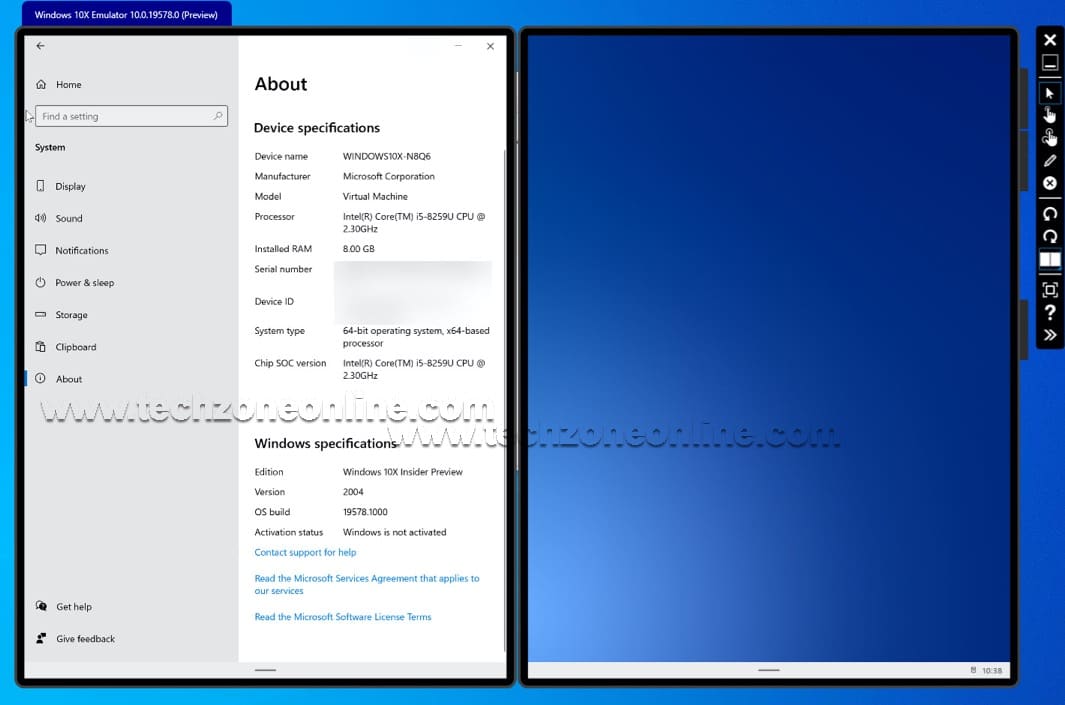Open Notifications settings
Screen dimensions: 1065x705
(x=82, y=251)
